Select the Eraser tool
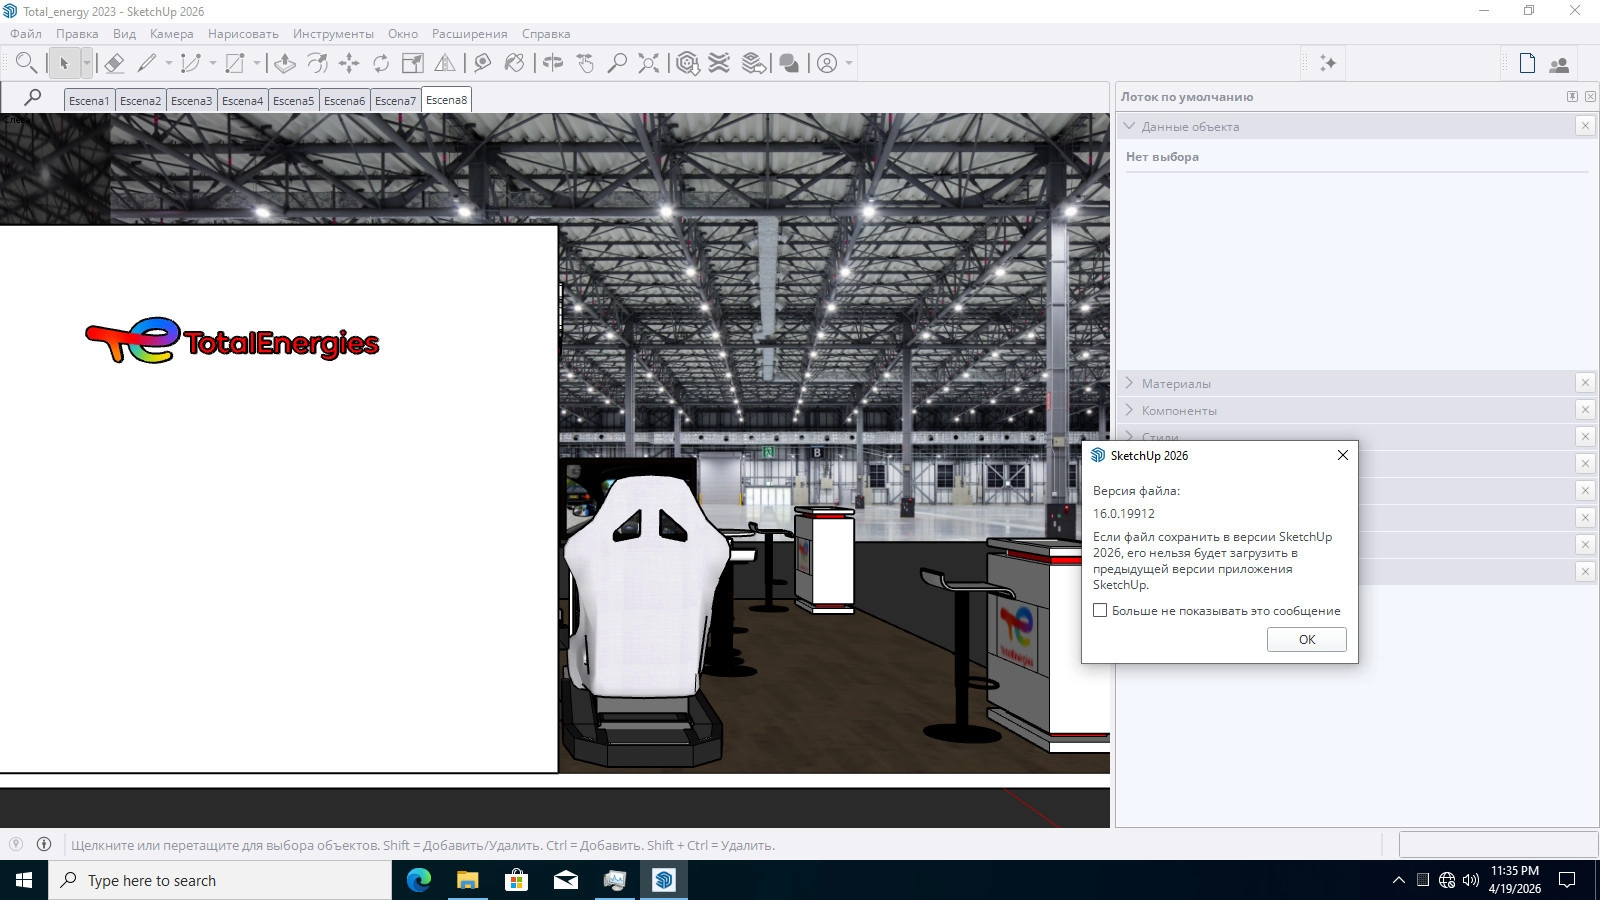This screenshot has width=1600, height=900. pyautogui.click(x=114, y=63)
